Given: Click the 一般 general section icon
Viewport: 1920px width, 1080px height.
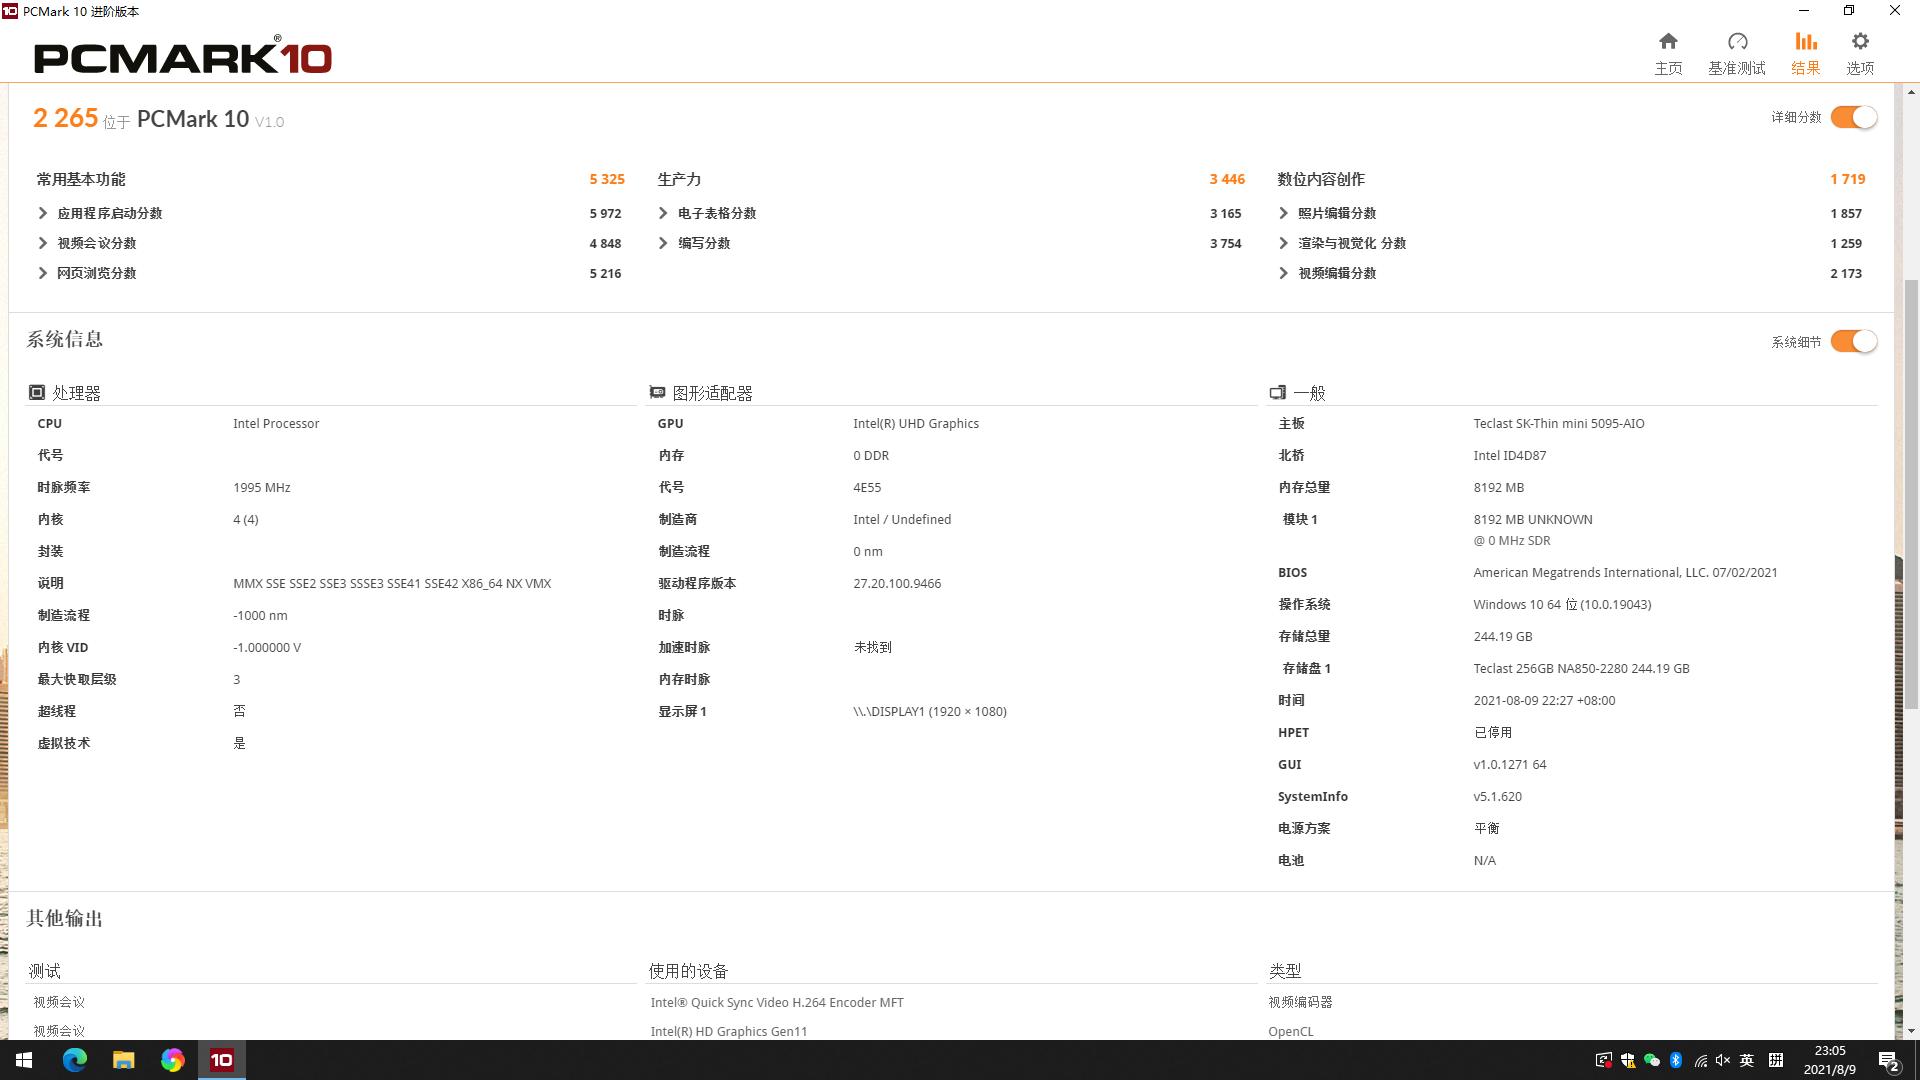Looking at the screenshot, I should (1278, 392).
